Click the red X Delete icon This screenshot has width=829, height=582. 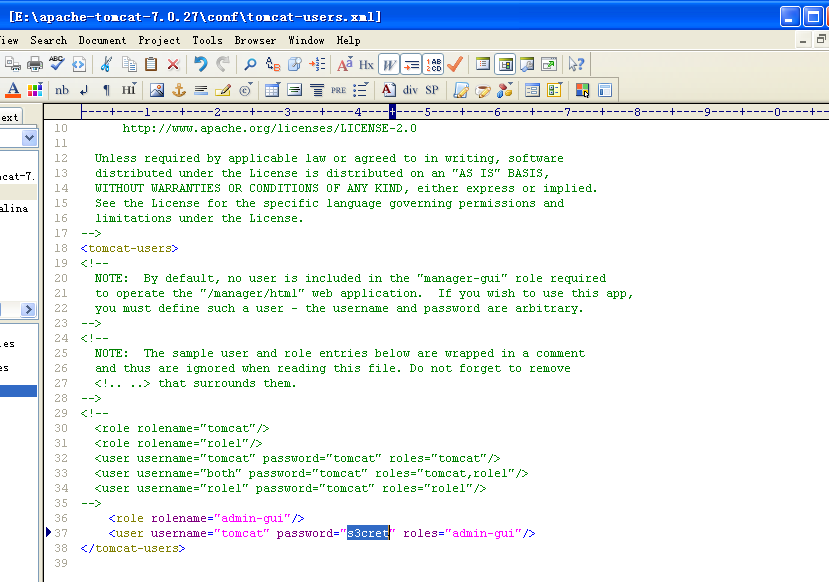pos(173,64)
